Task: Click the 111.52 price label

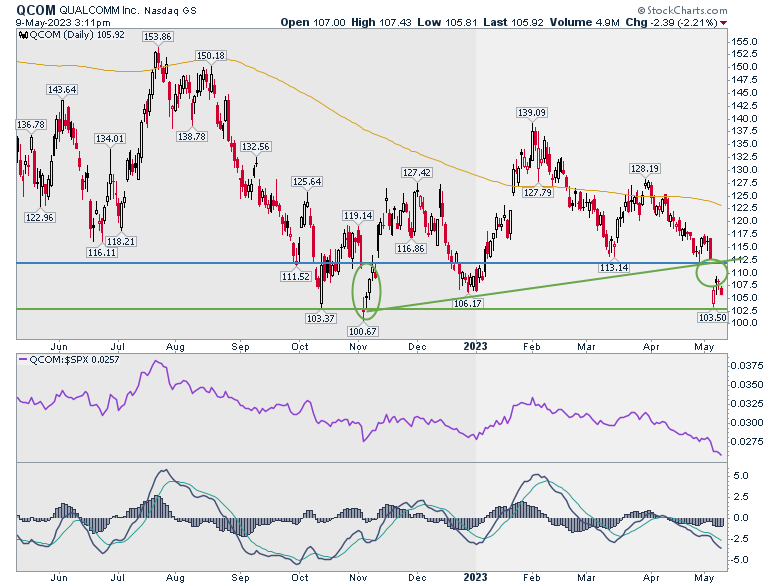Action: [x=295, y=276]
